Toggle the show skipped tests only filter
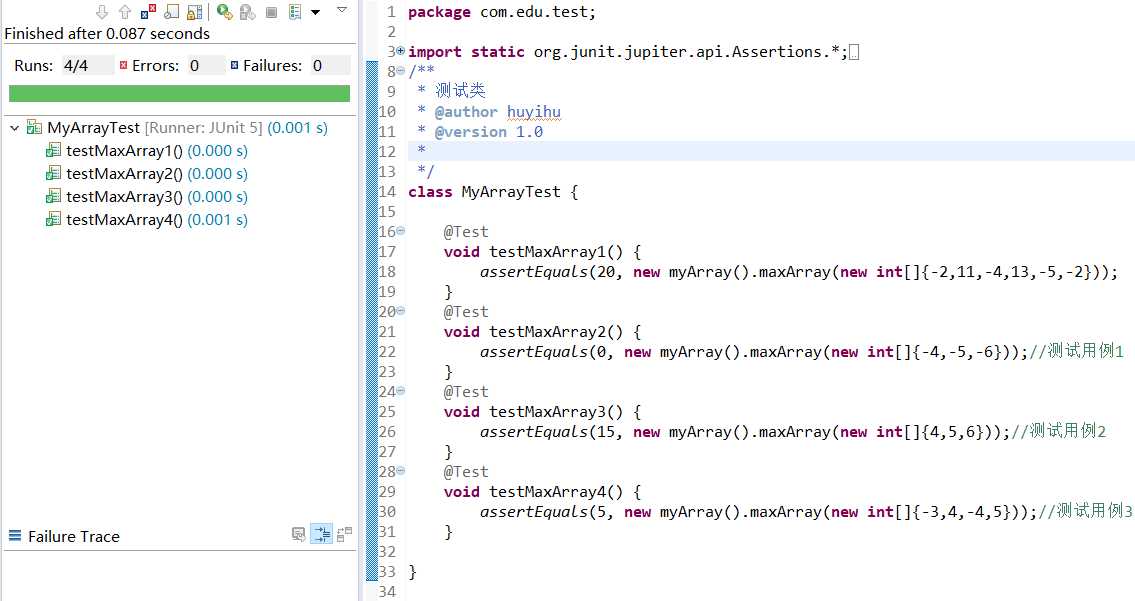The height and width of the screenshot is (601, 1135). click(x=172, y=12)
